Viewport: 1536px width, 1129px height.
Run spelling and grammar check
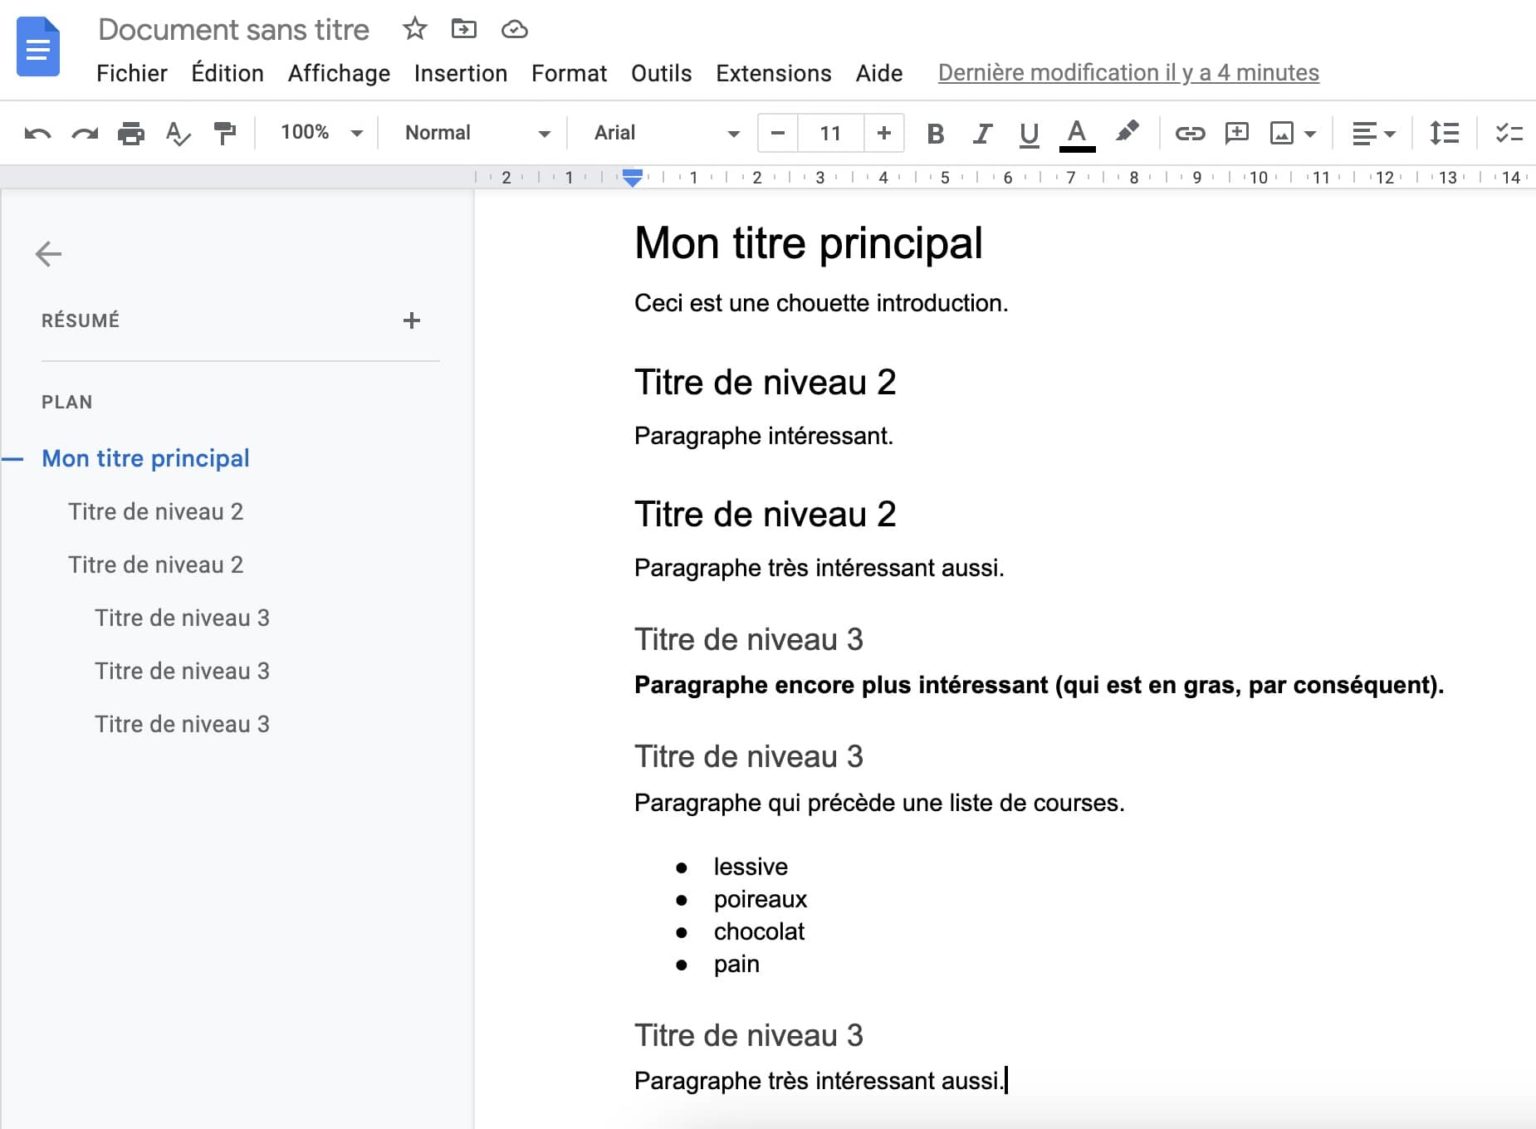[x=178, y=132]
